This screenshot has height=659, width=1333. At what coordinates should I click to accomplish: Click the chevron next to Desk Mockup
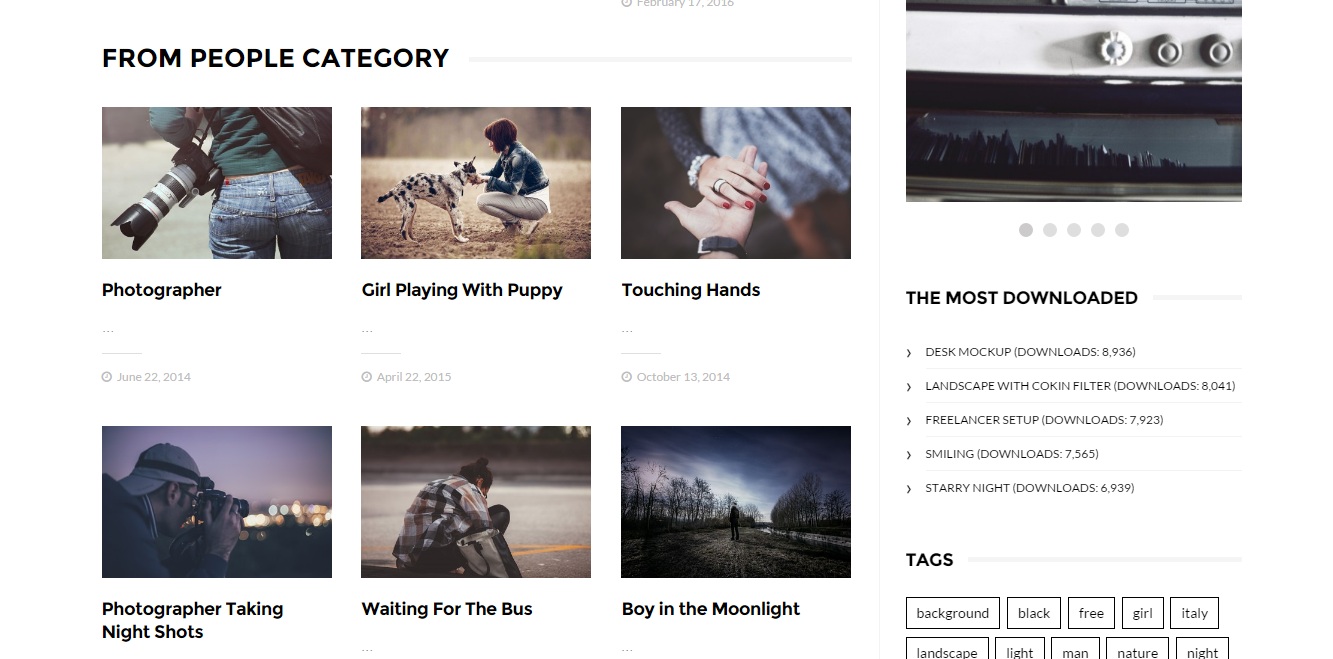click(x=909, y=353)
